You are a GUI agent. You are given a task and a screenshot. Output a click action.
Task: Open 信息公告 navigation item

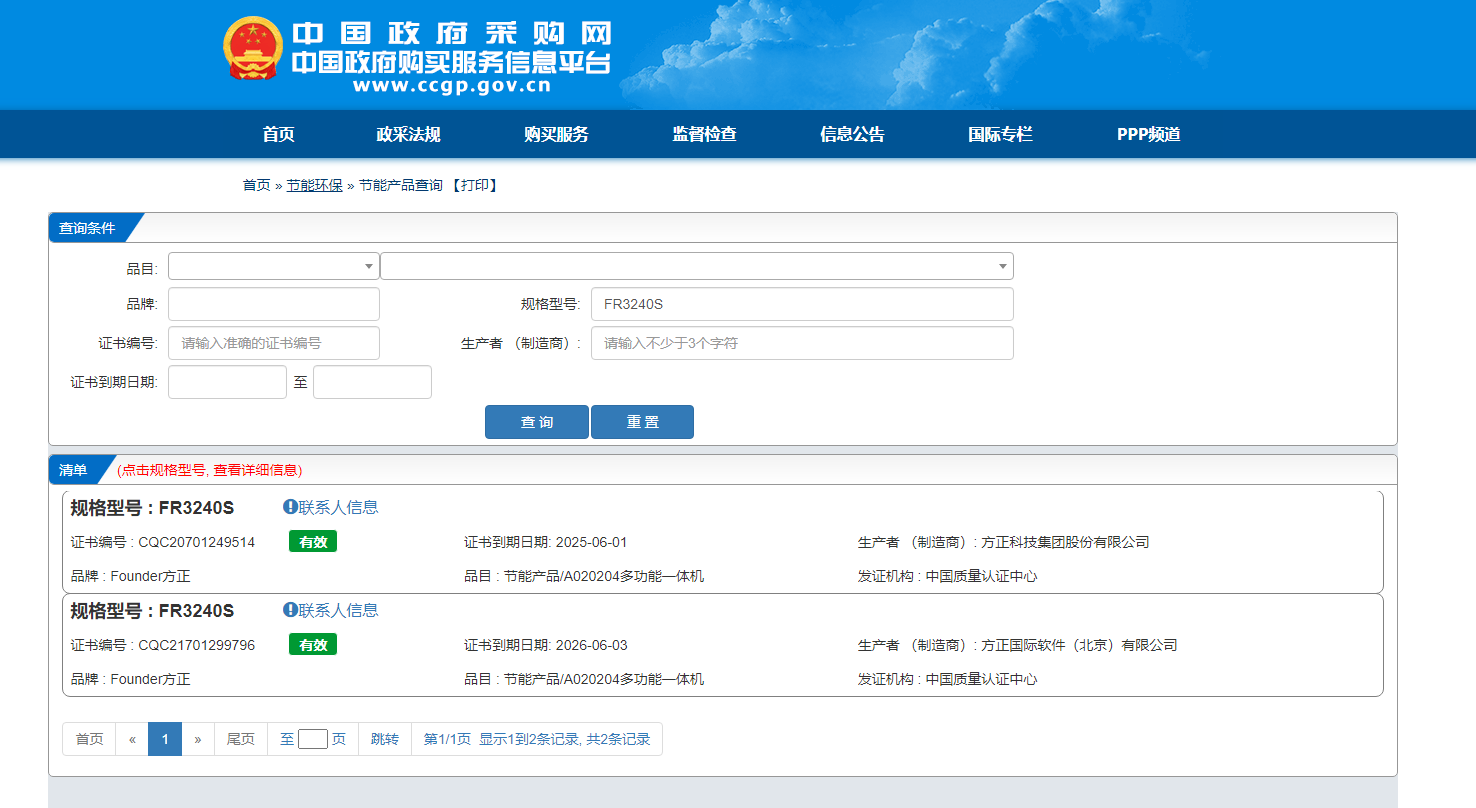coord(852,134)
